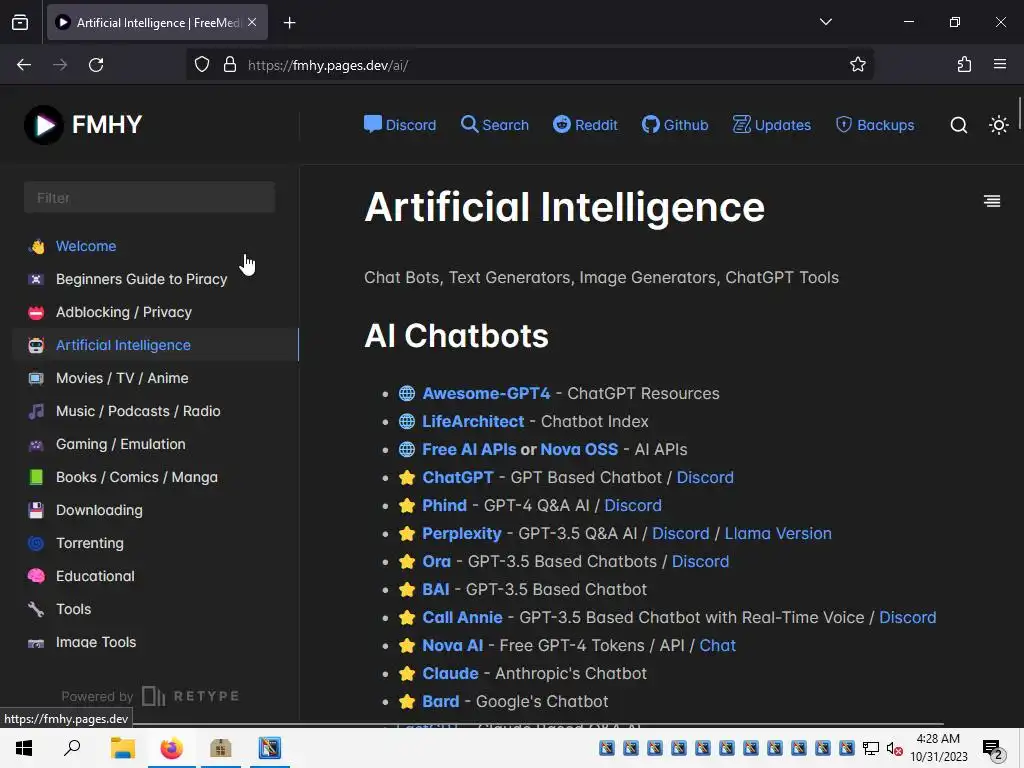The height and width of the screenshot is (768, 1024).
Task: Open the Bard link
Action: pyautogui.click(x=441, y=701)
